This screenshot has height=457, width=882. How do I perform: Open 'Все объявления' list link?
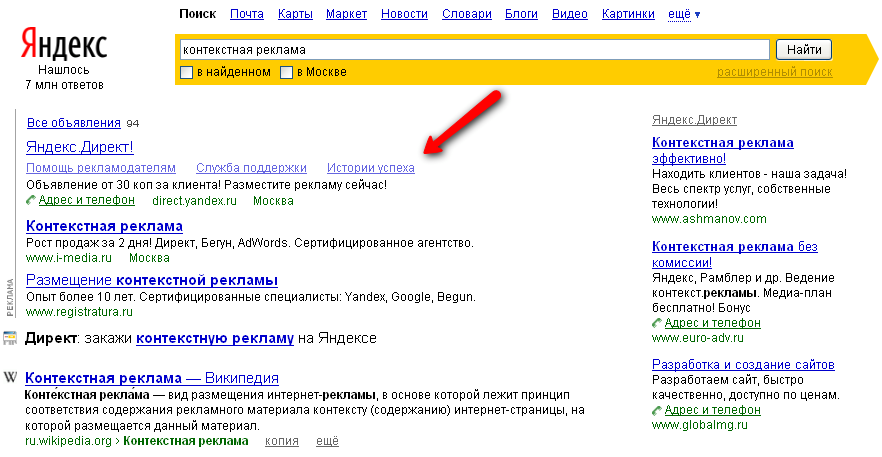click(x=73, y=123)
